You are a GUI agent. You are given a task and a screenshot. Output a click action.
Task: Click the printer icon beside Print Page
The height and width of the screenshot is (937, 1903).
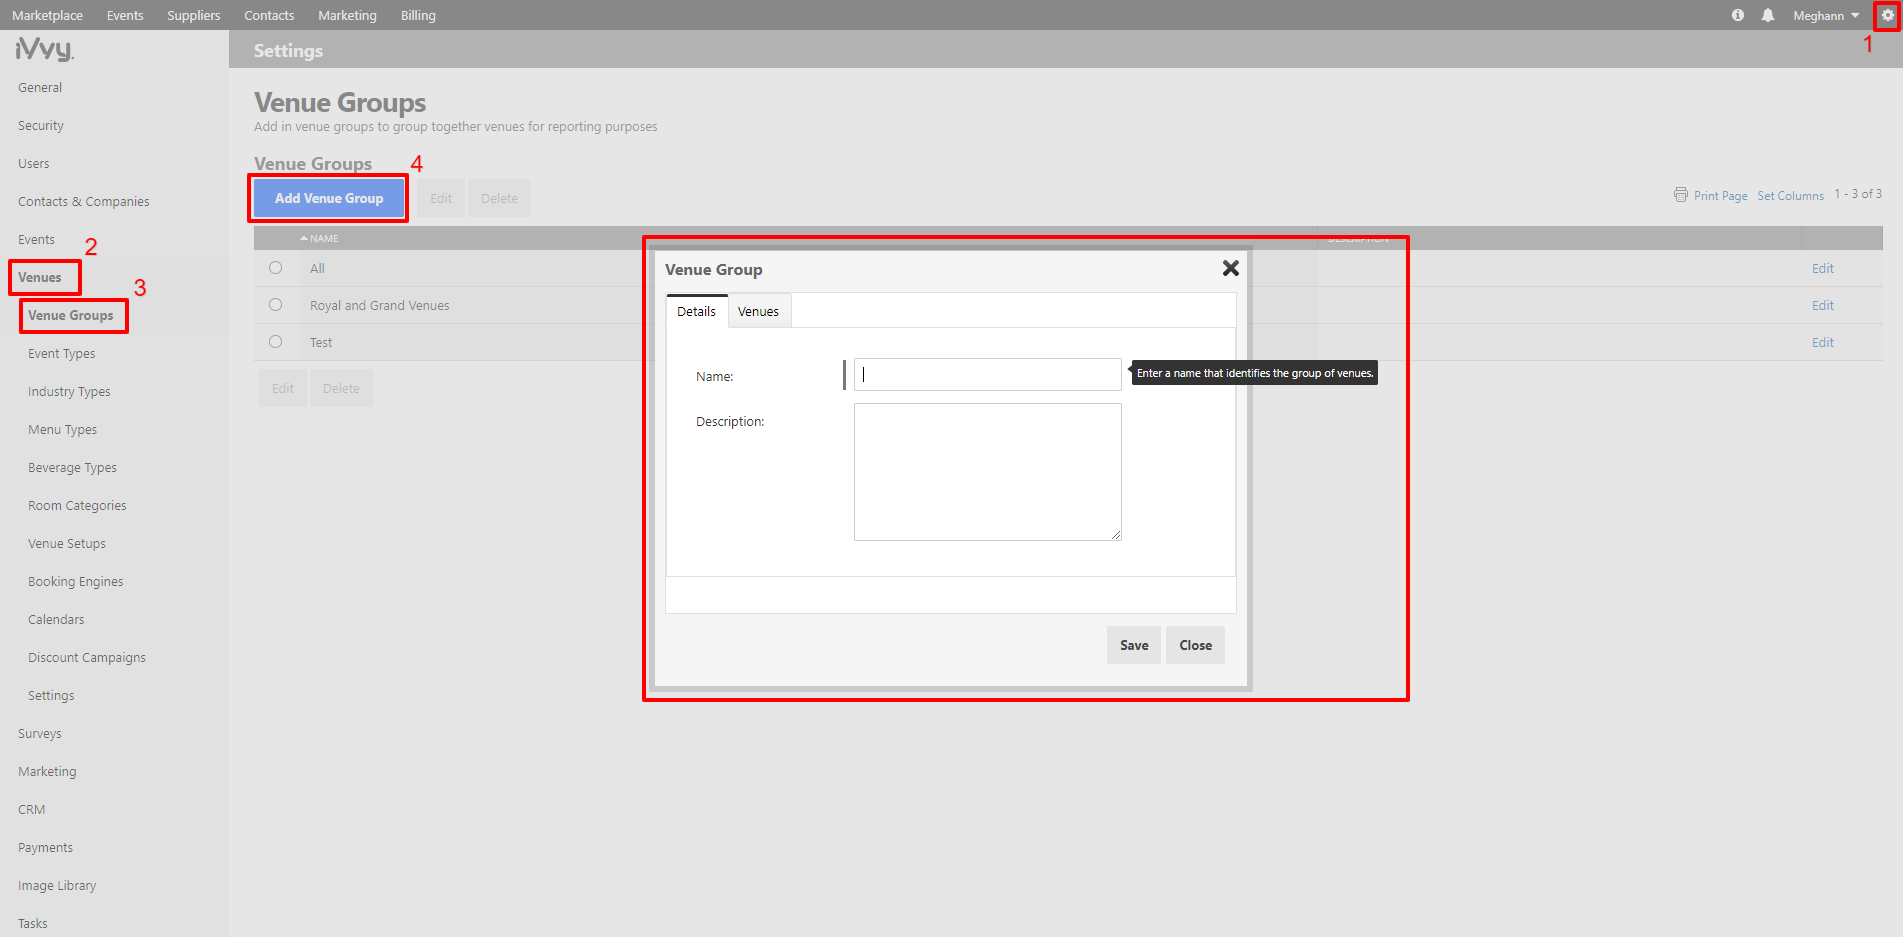tap(1681, 195)
